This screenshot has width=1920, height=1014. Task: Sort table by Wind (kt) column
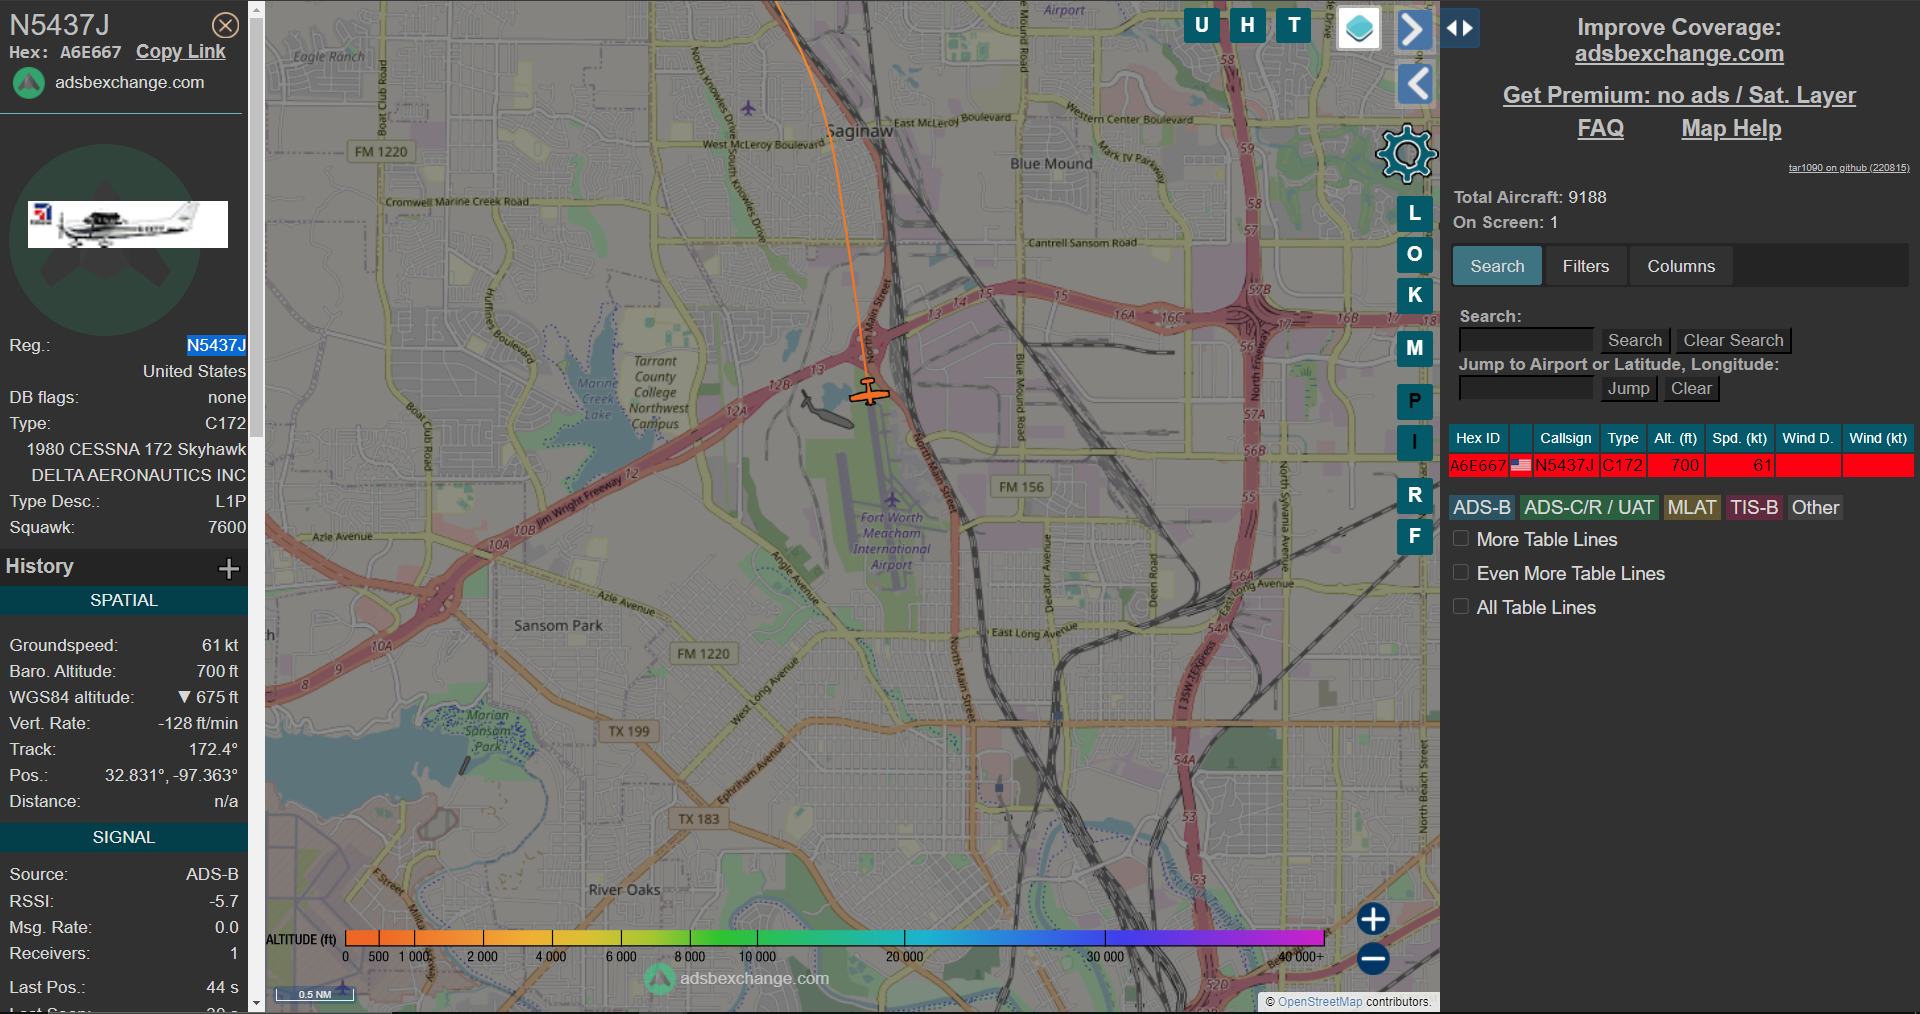[x=1877, y=438]
